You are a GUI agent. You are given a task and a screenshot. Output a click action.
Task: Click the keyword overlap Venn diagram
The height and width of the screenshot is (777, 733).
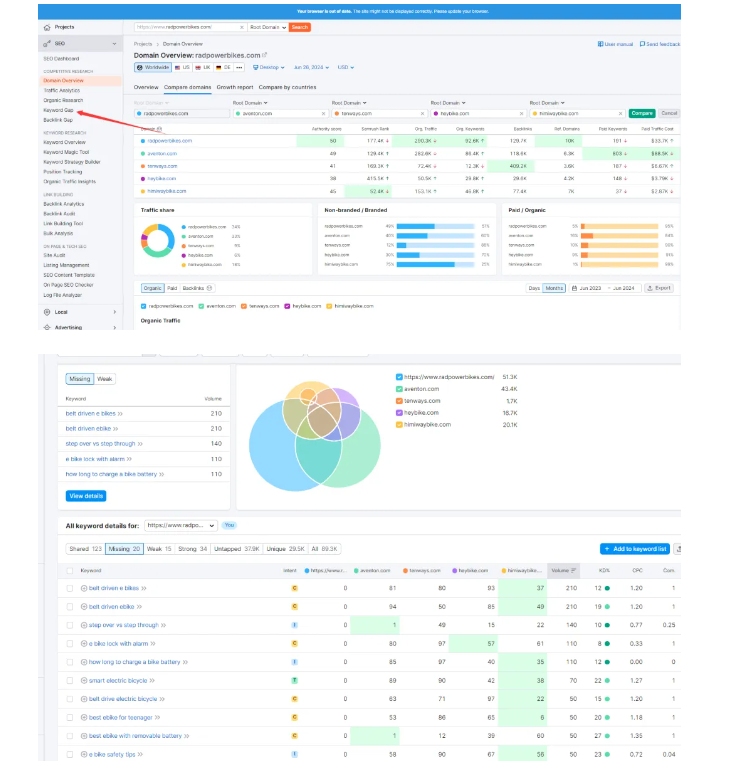tap(315, 436)
